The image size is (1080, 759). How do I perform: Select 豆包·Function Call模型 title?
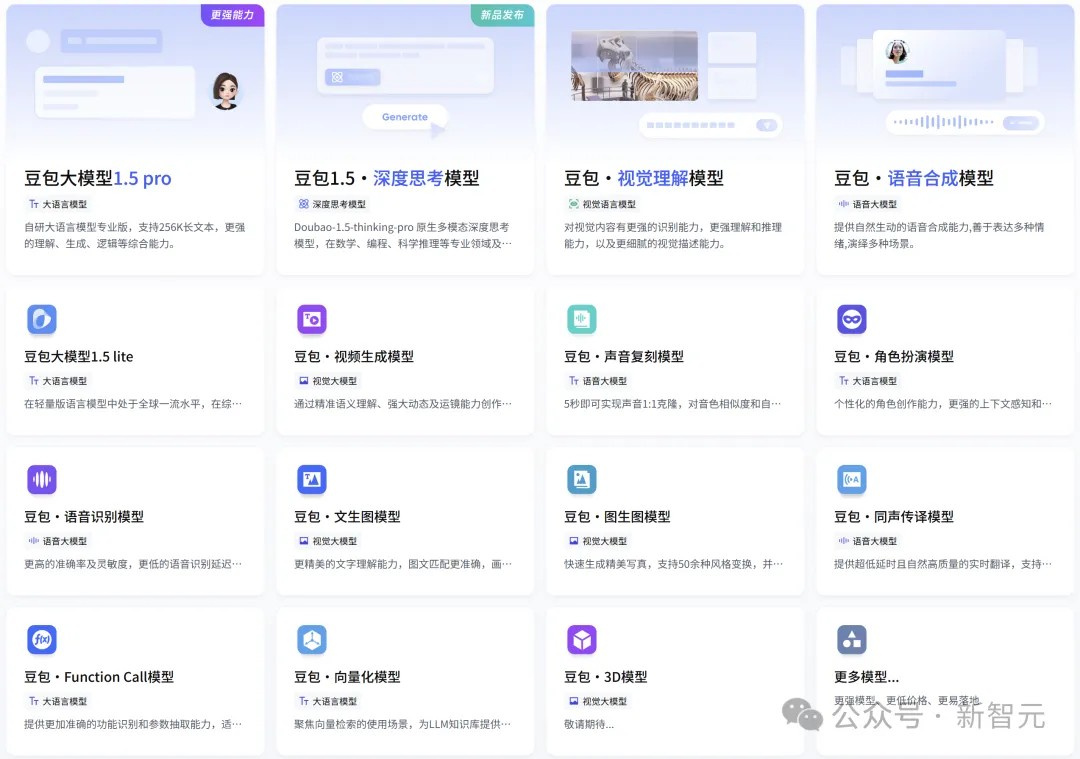point(99,677)
